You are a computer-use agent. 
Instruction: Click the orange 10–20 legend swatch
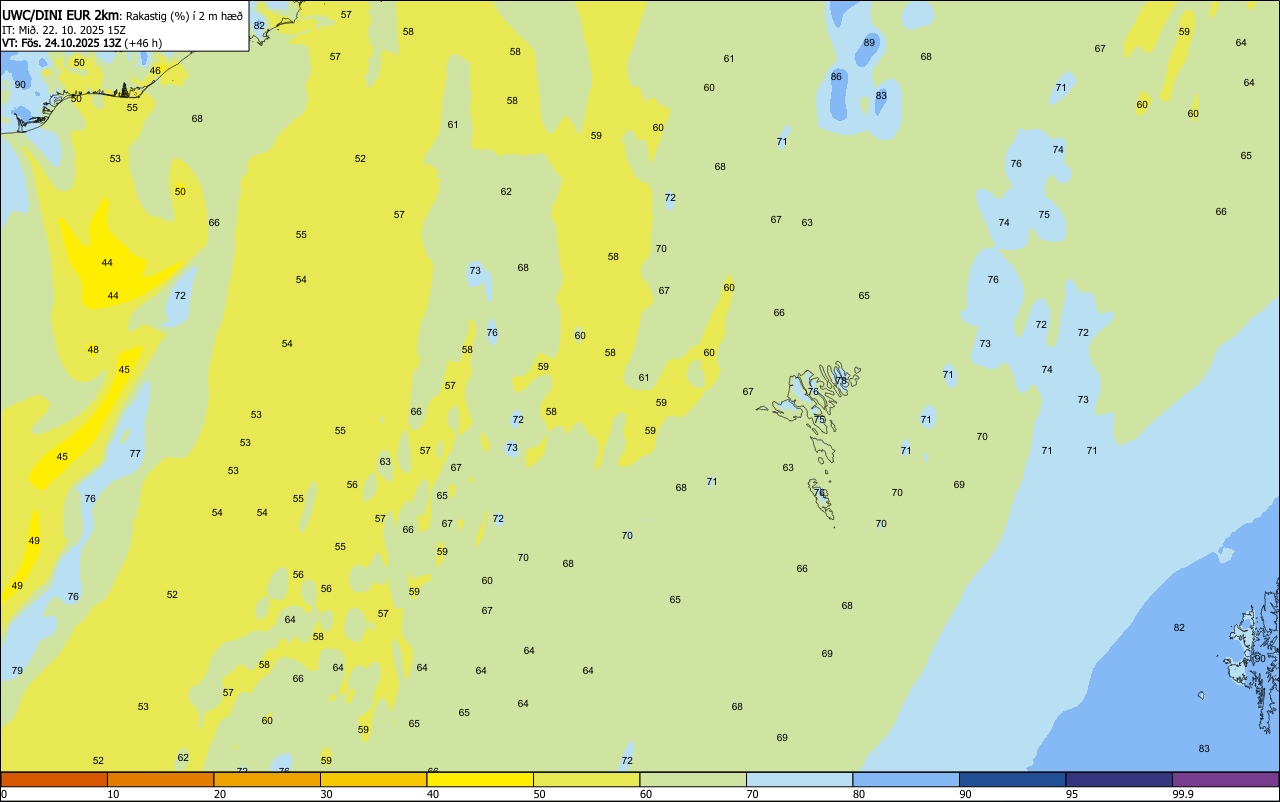(x=160, y=779)
